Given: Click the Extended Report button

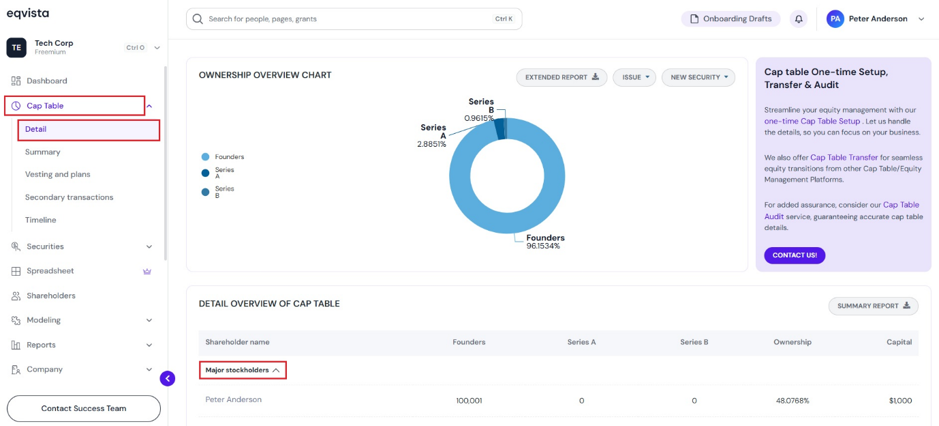Looking at the screenshot, I should pos(562,77).
